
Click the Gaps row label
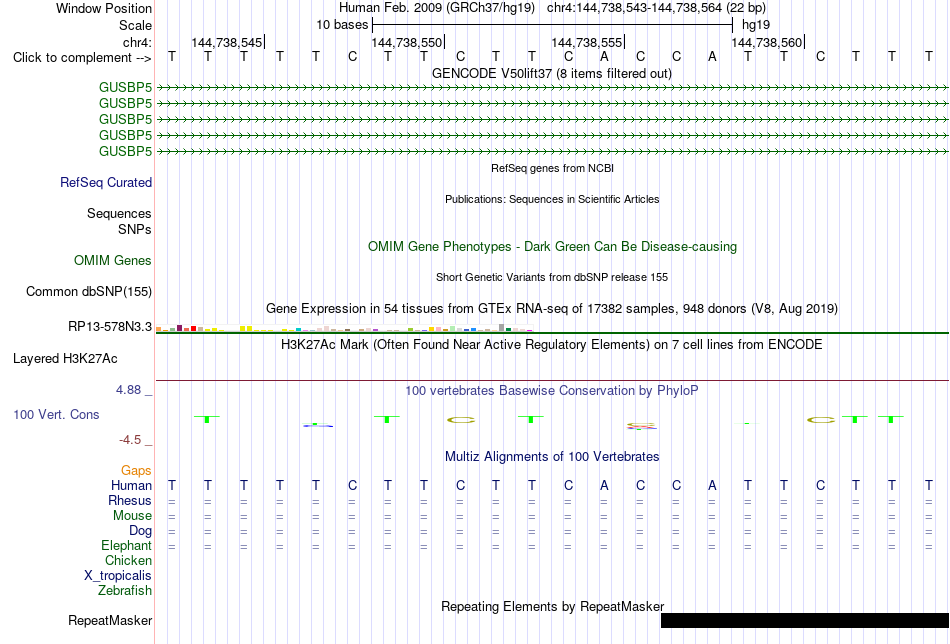point(136,471)
